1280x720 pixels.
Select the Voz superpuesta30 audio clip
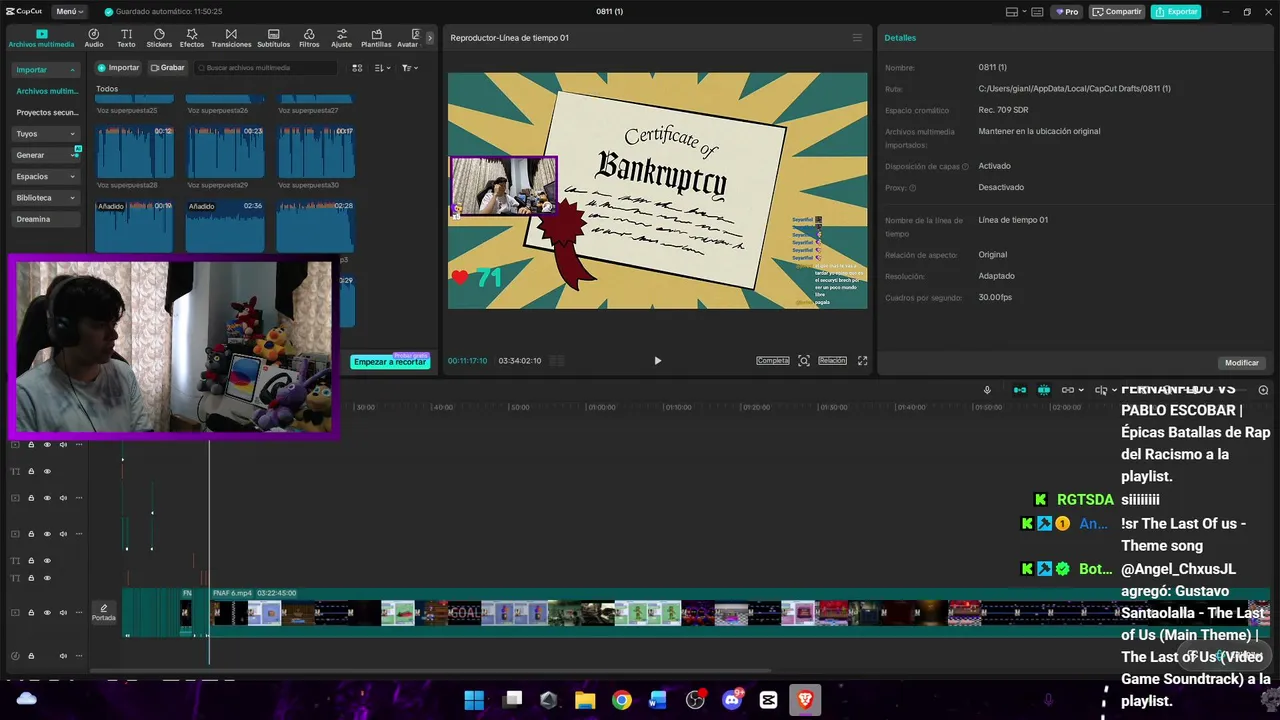[315, 152]
